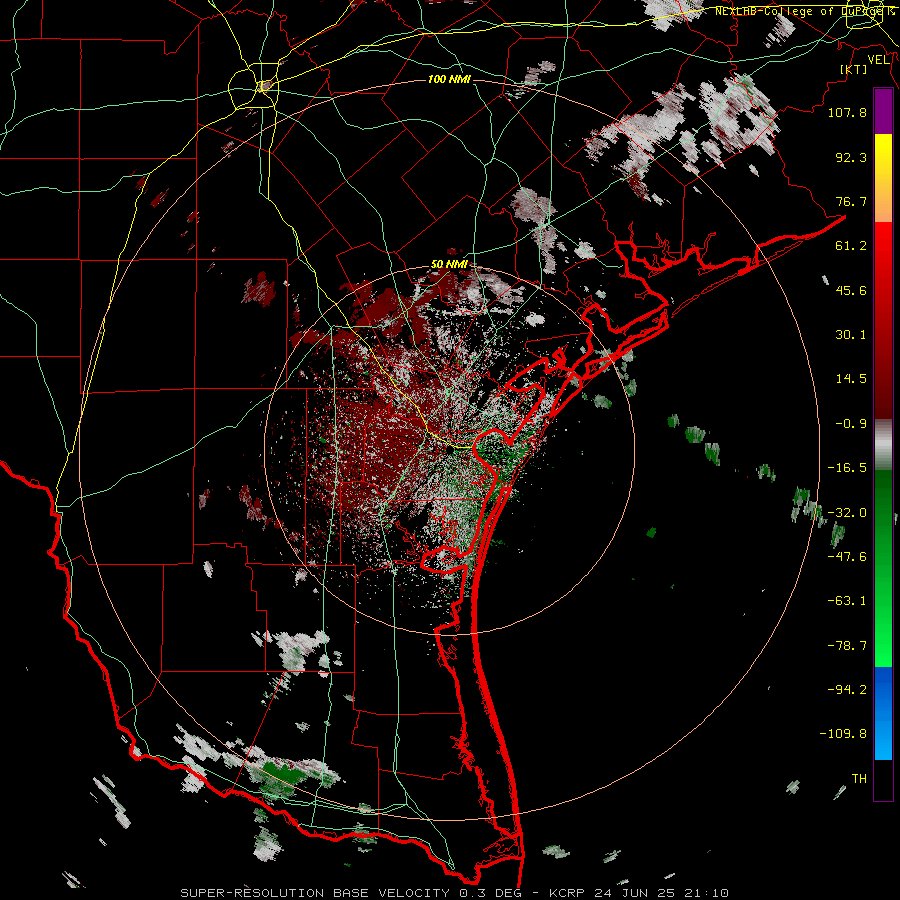Click the -16.5 velocity scale value

coord(847,468)
